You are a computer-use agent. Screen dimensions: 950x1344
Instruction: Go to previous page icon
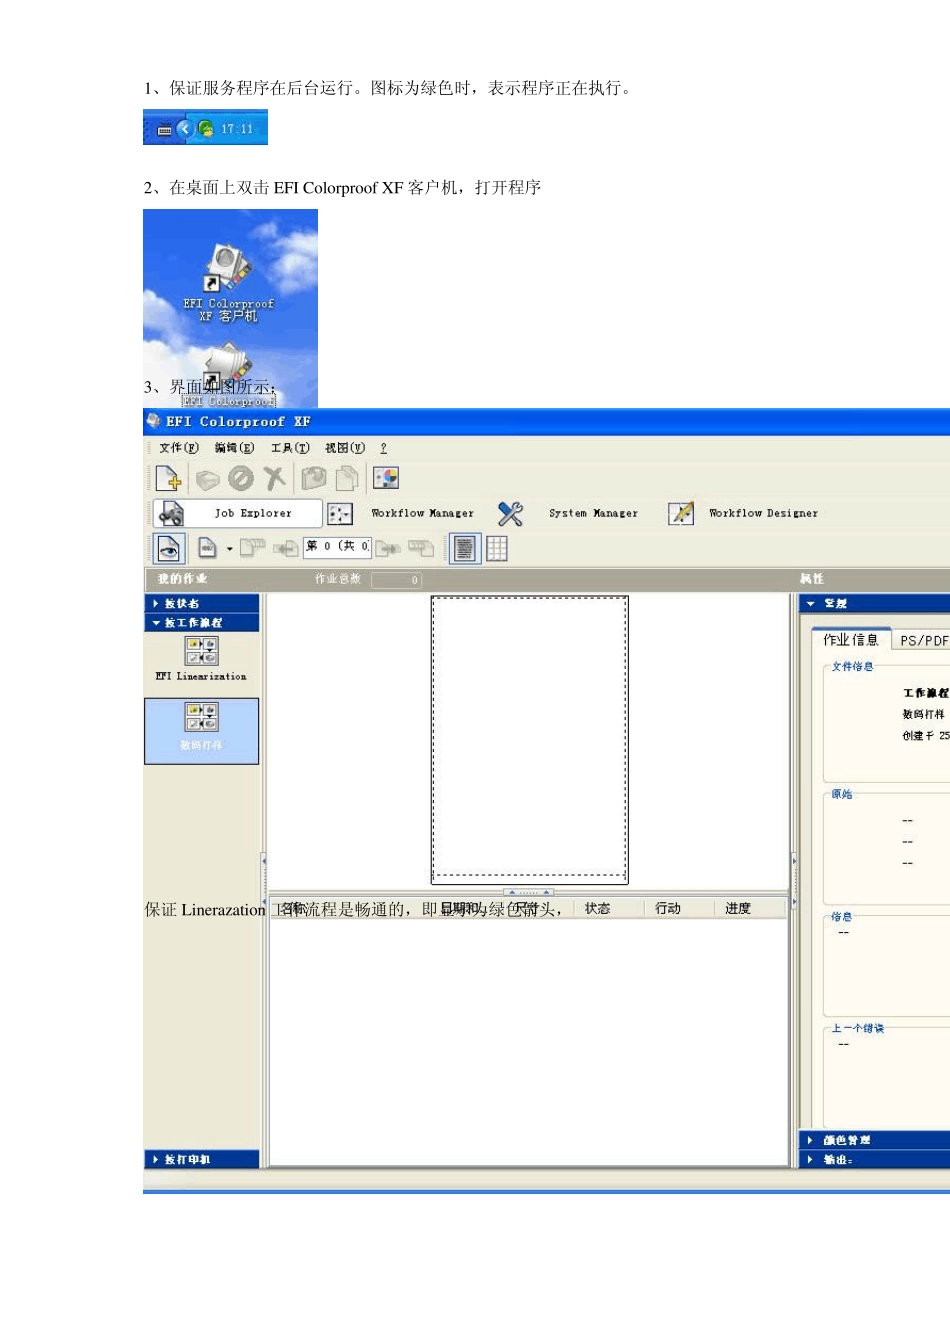pos(286,548)
